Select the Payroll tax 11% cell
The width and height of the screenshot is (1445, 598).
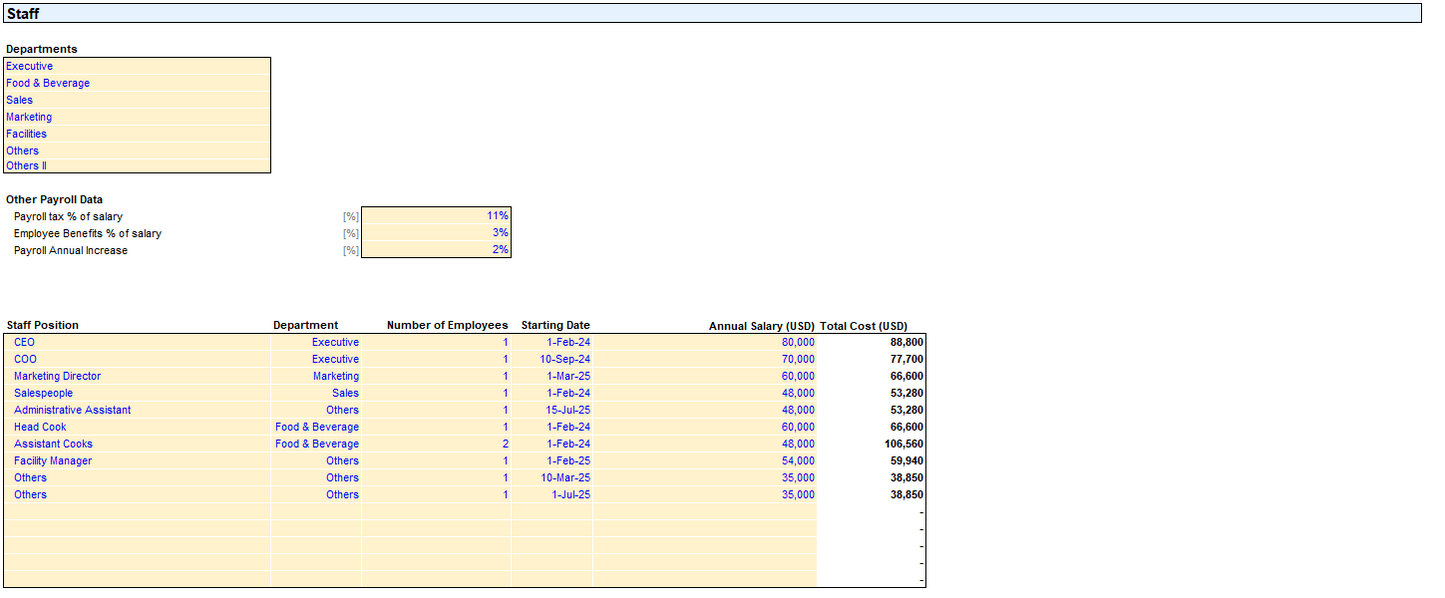436,216
